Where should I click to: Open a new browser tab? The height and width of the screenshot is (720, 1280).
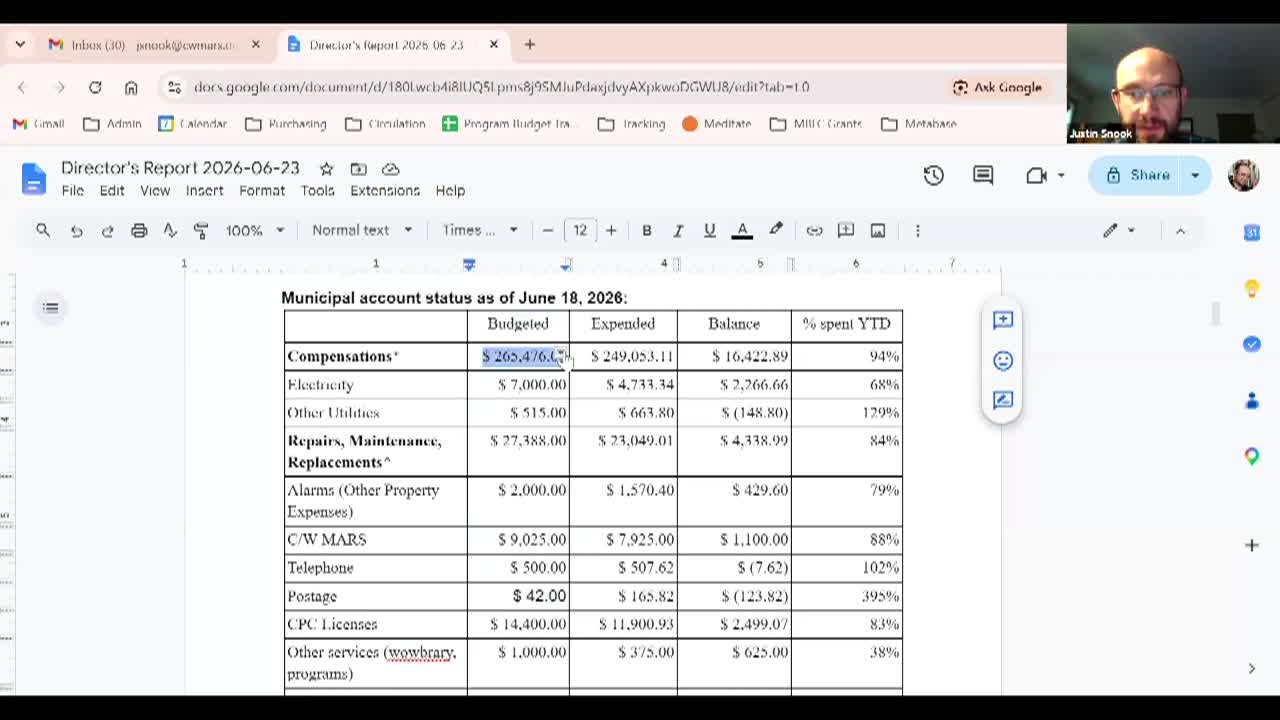(530, 45)
